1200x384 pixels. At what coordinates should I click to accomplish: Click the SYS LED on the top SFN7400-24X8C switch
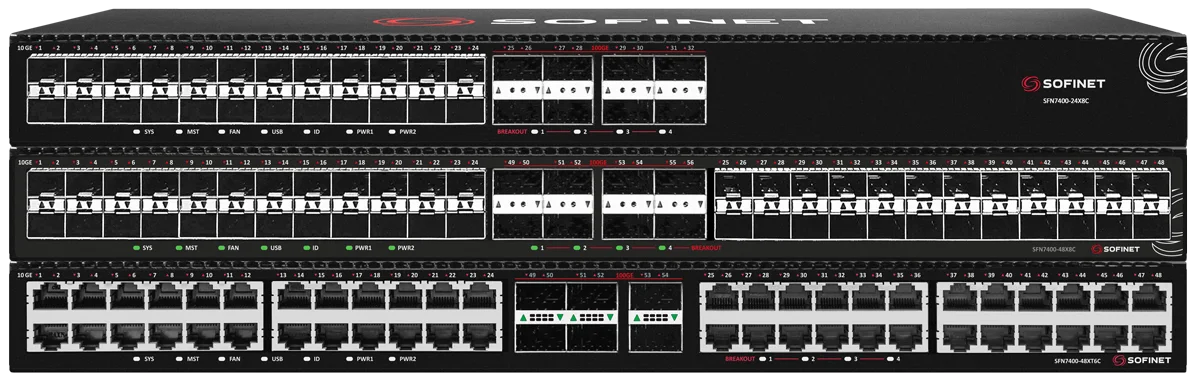(x=137, y=132)
